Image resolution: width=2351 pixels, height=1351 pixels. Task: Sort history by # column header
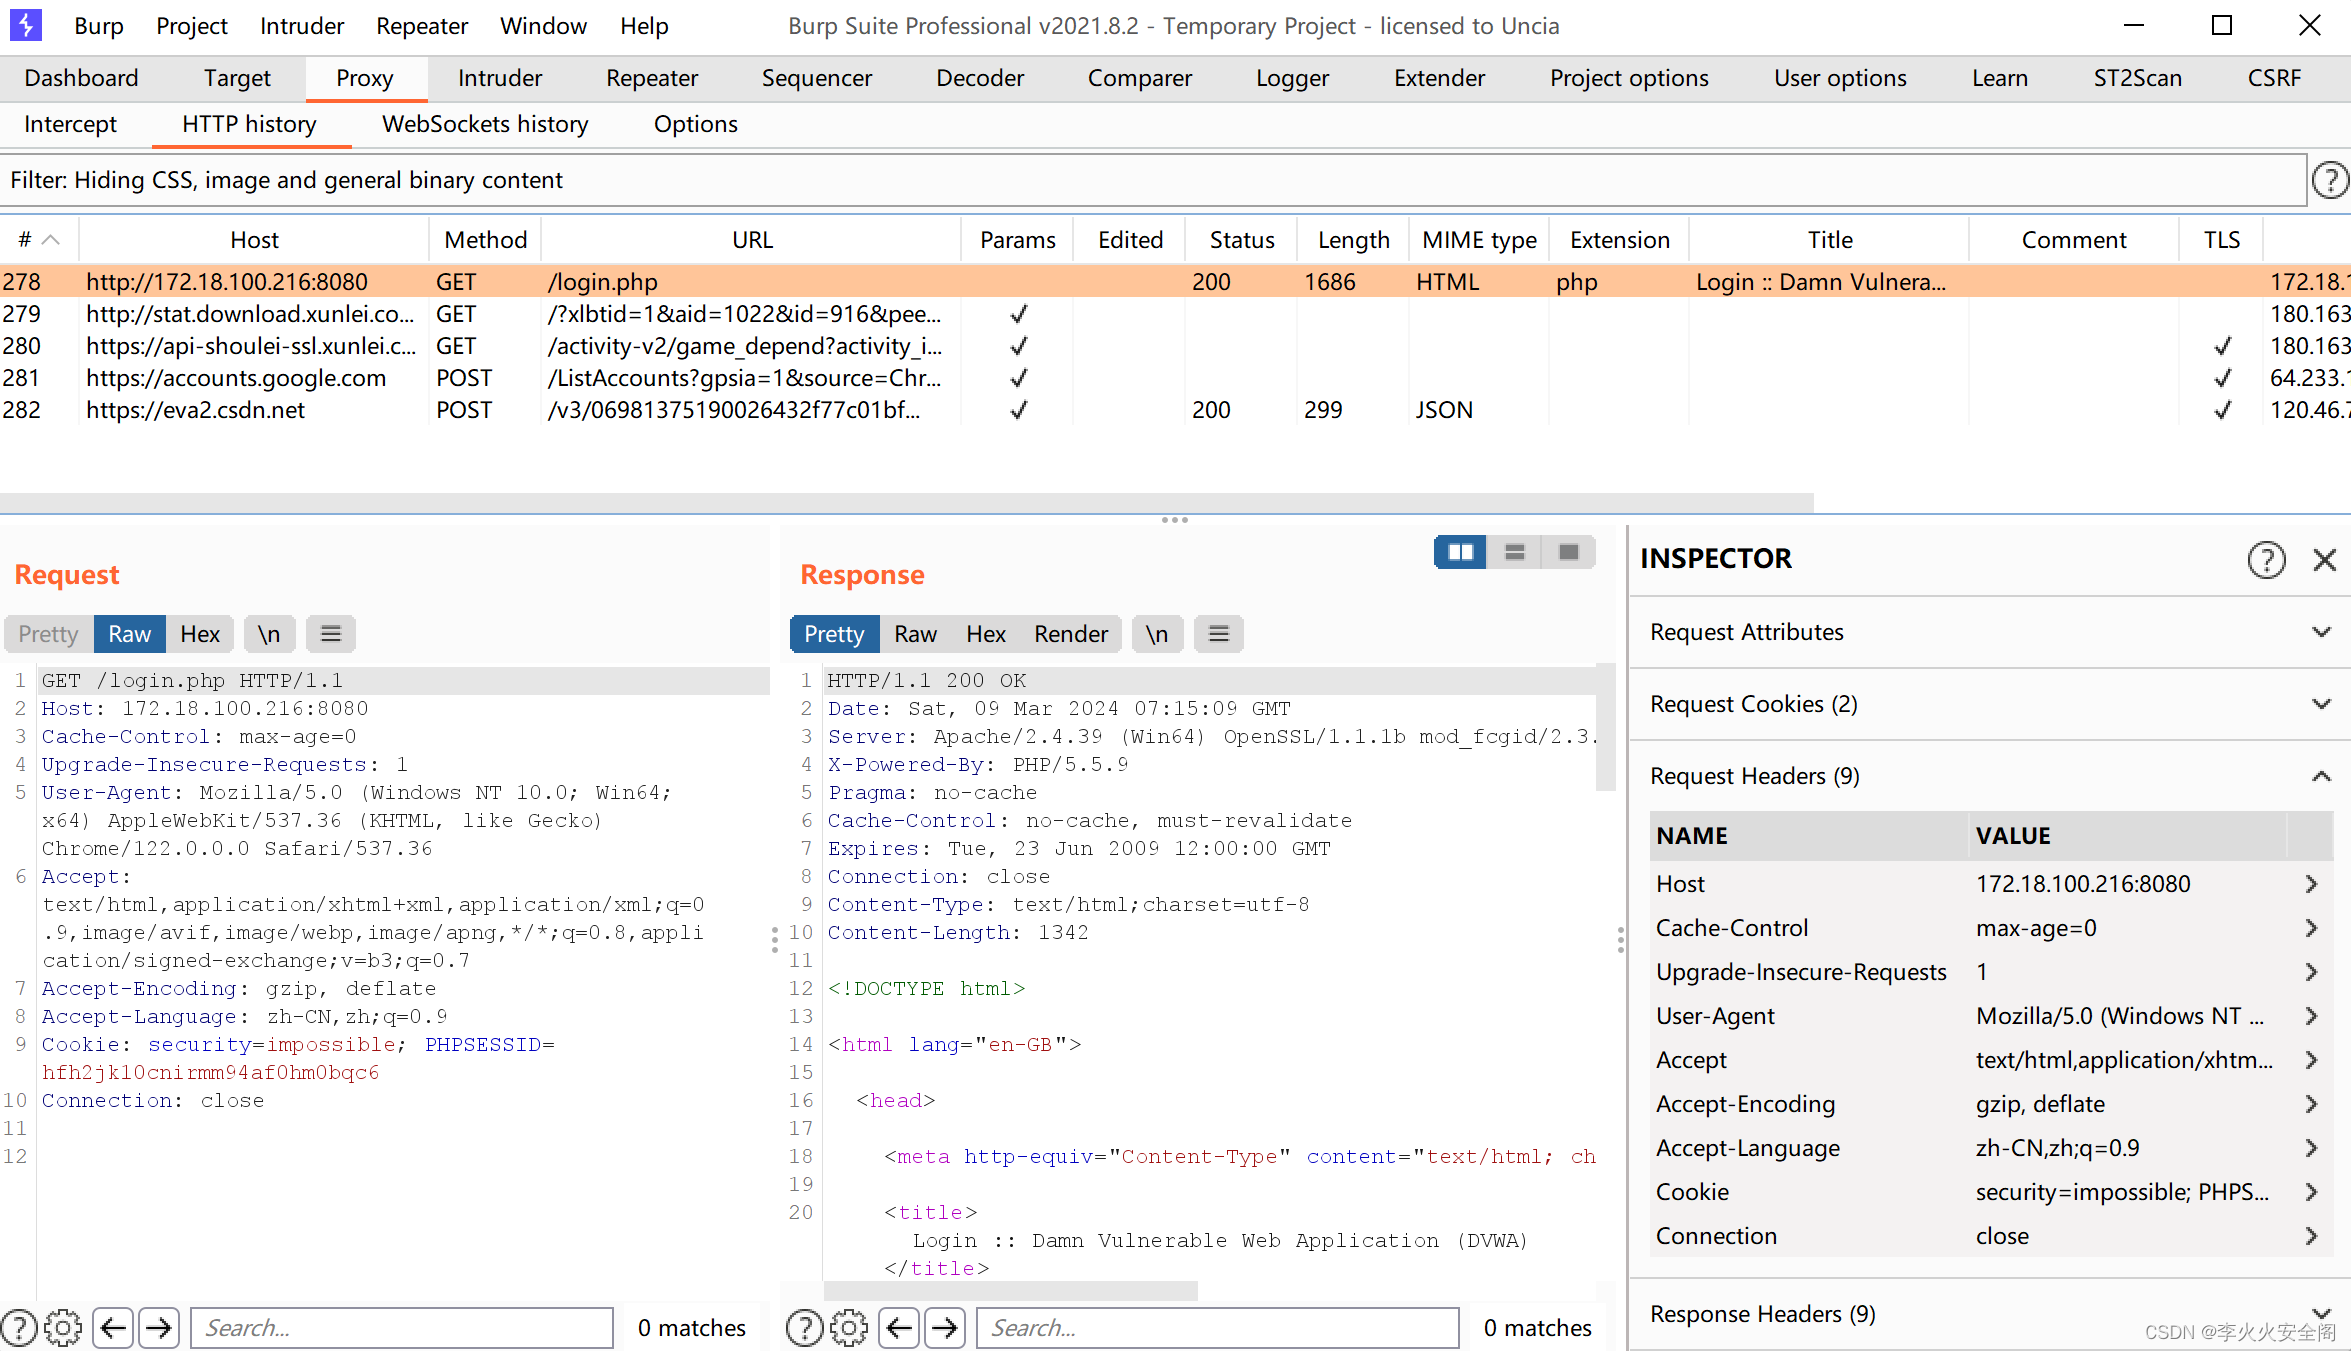tap(38, 240)
